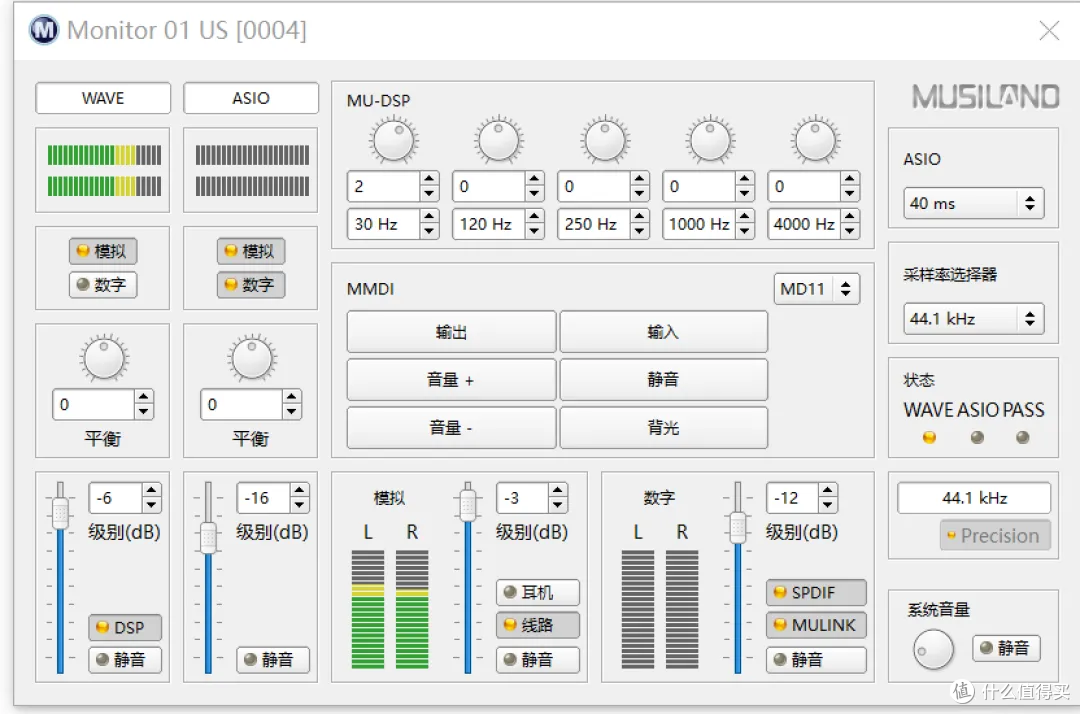The image size is (1080, 714).
Task: Toggle ASIO 数字 digital output
Action: [251, 284]
